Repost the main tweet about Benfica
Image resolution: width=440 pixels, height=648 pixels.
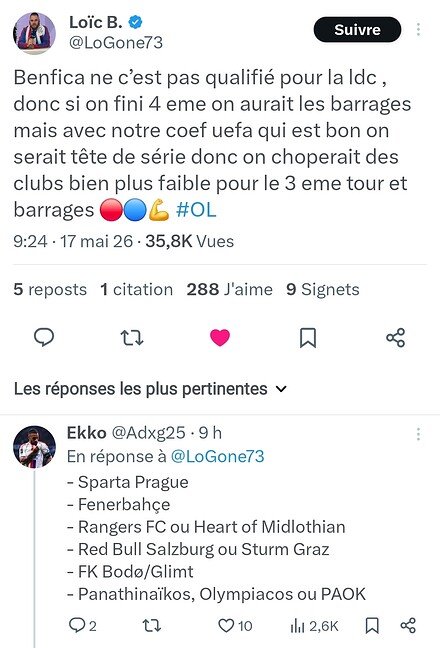click(132, 338)
